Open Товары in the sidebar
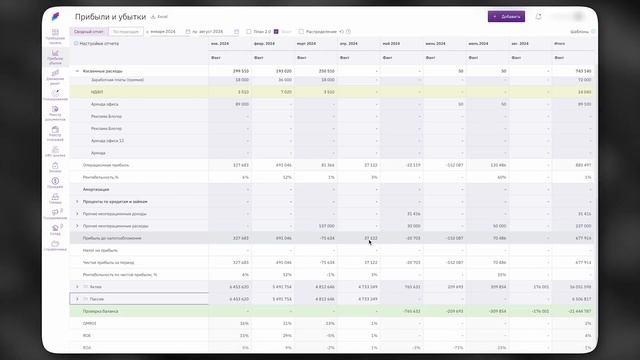The height and width of the screenshot is (360, 640). (55, 198)
